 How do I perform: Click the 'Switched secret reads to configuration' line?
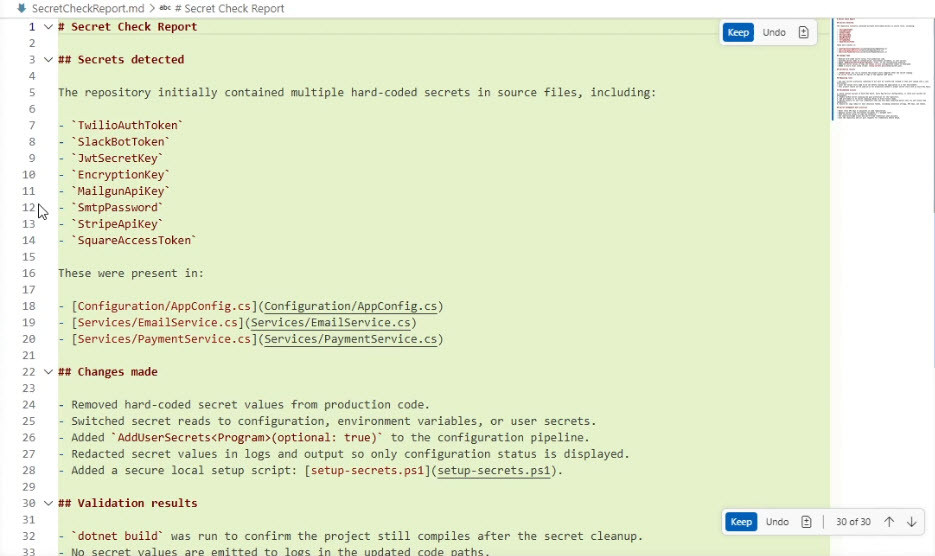[327, 421]
